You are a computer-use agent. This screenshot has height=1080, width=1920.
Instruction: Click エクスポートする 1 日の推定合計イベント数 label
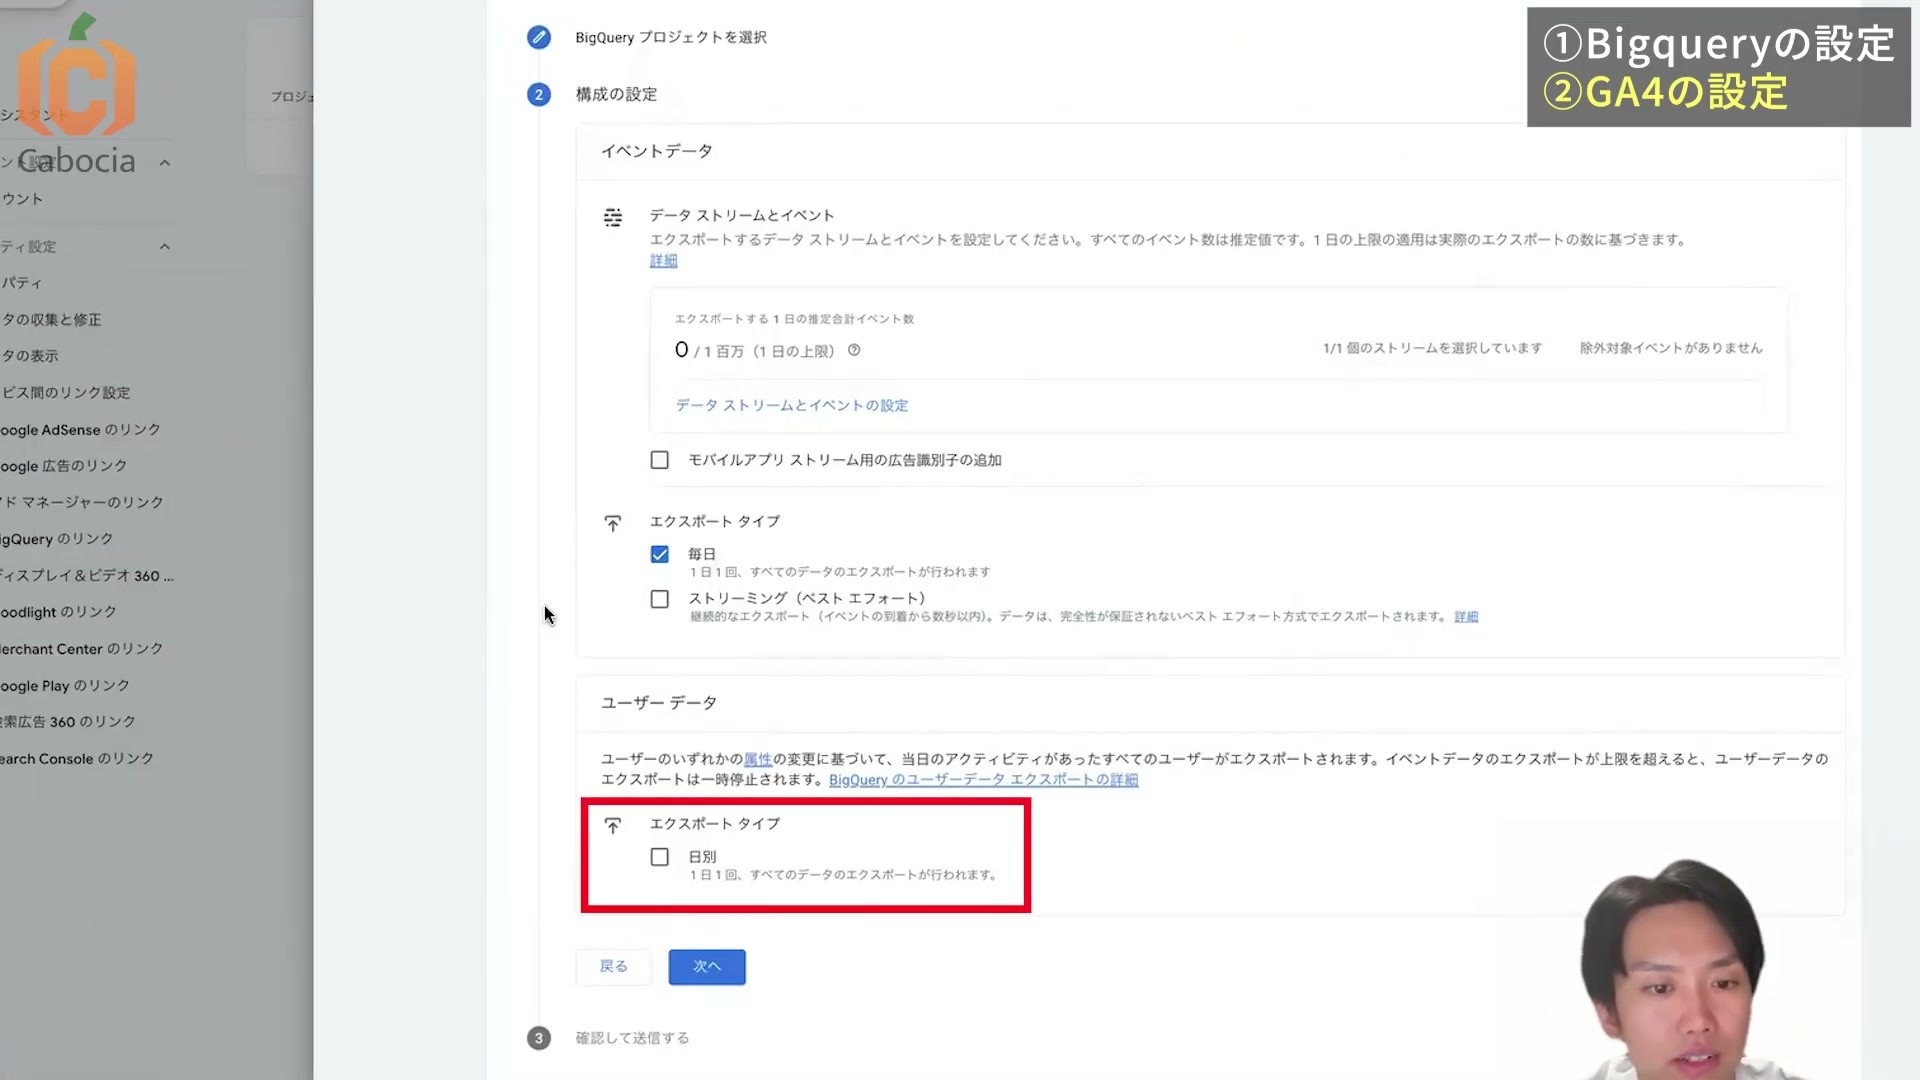[x=794, y=319]
